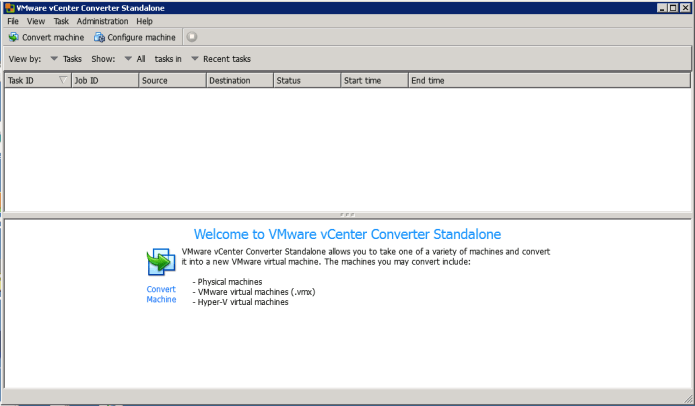Click the Convert Machine link text

(x=161, y=294)
